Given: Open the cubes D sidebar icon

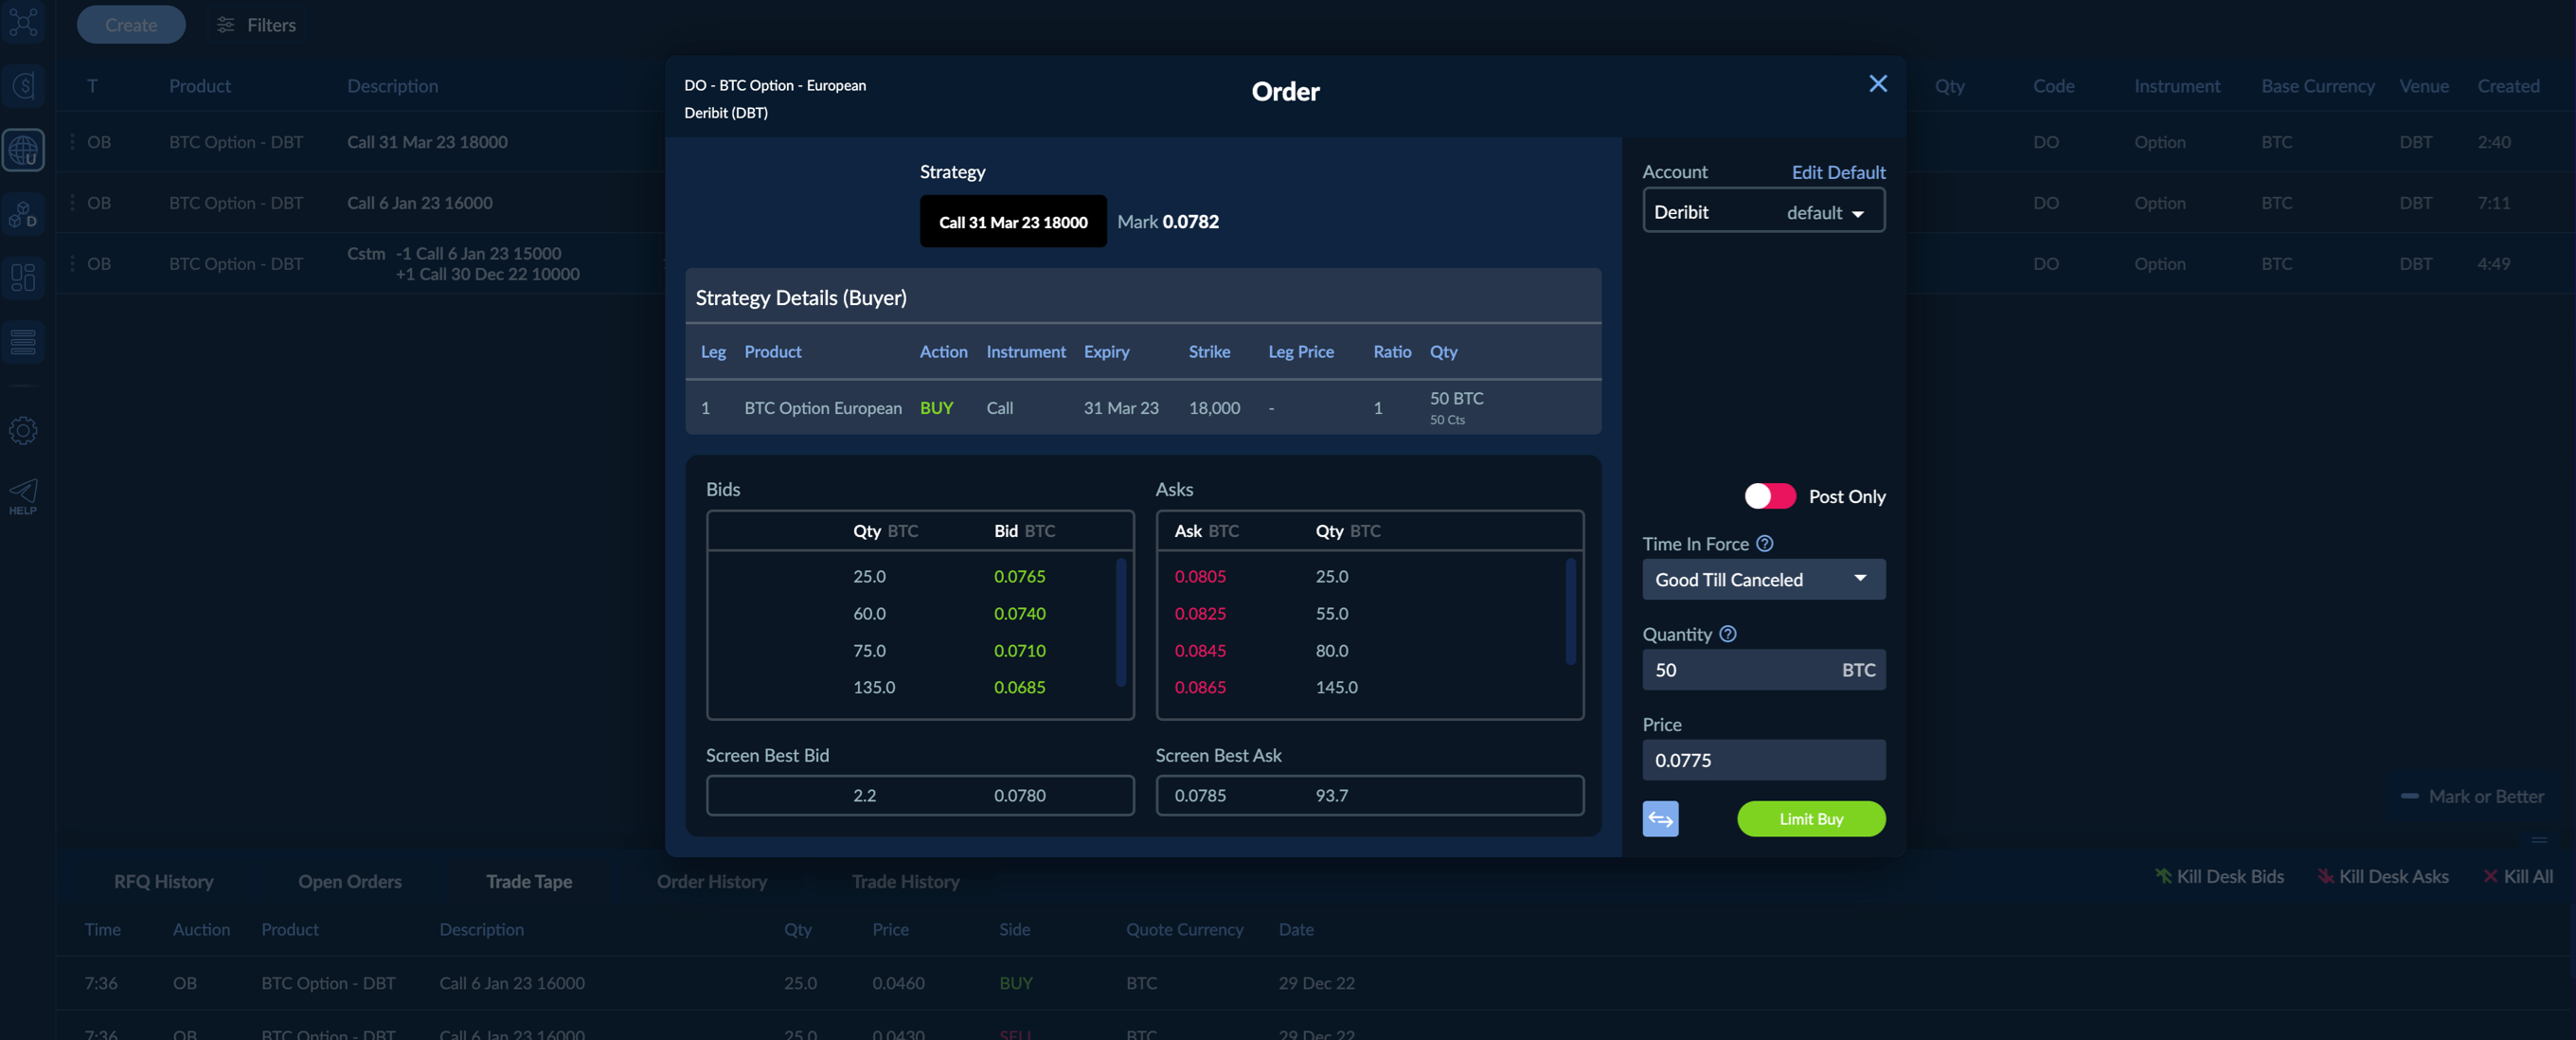Looking at the screenshot, I should click(x=23, y=214).
